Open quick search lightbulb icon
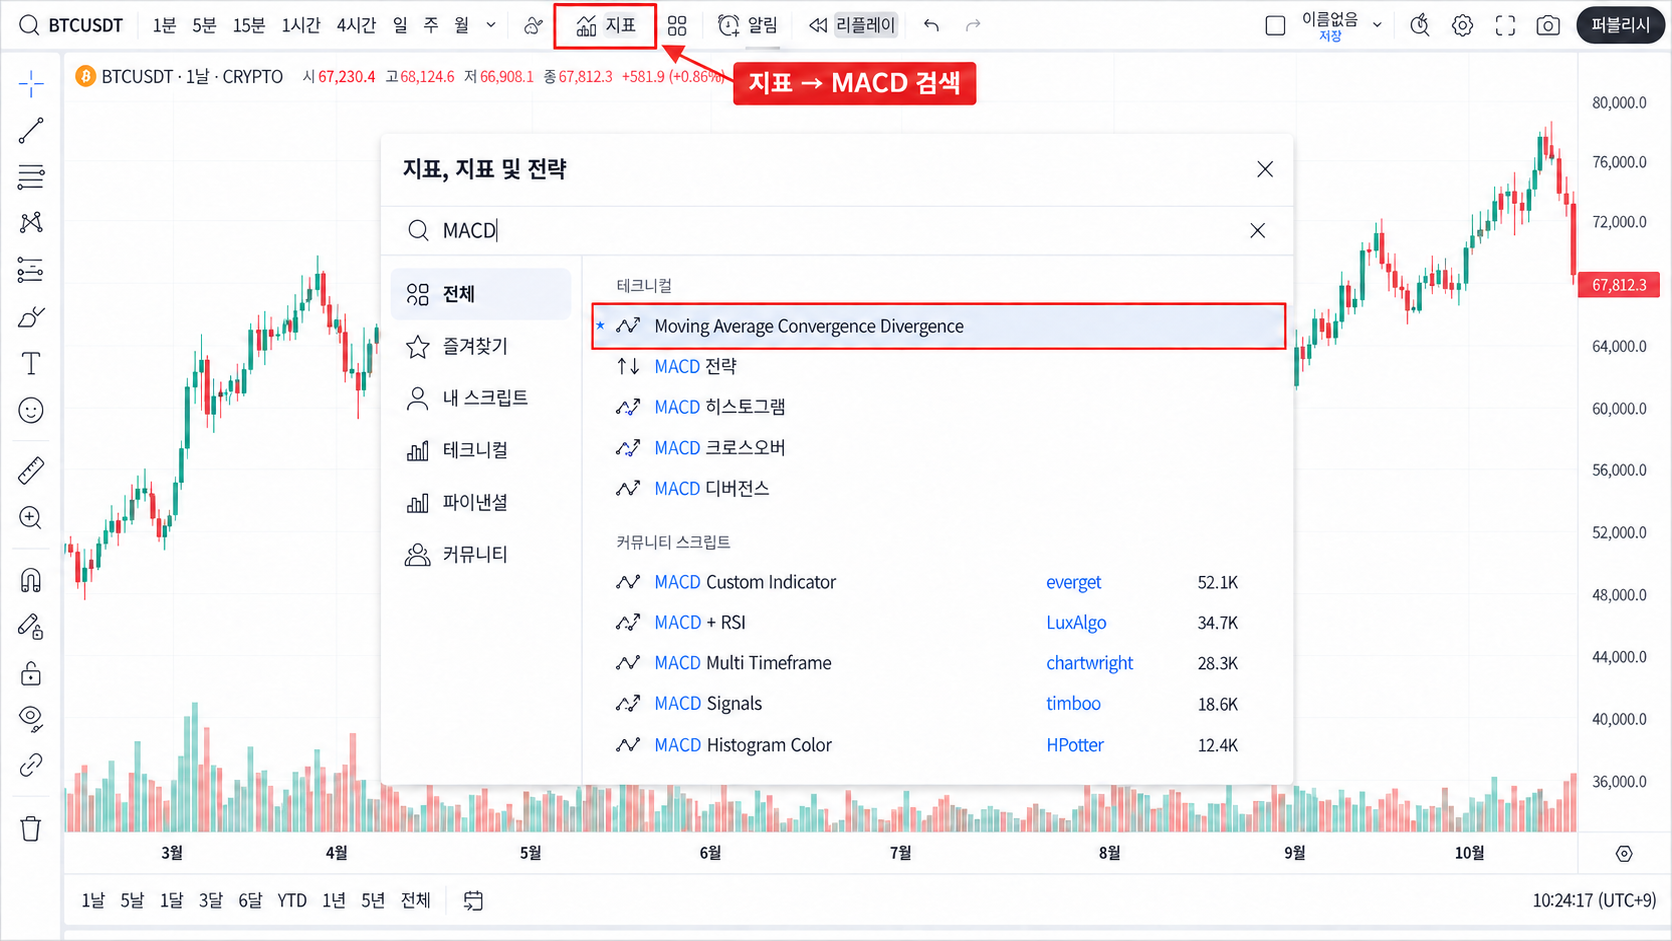1672x941 pixels. tap(1420, 25)
